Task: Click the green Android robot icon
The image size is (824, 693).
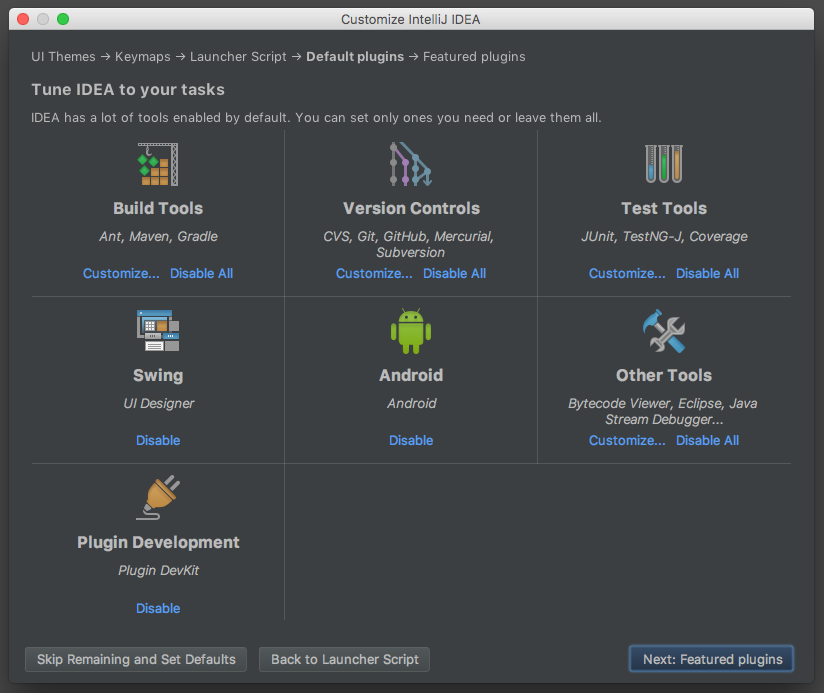Action: pyautogui.click(x=410, y=330)
